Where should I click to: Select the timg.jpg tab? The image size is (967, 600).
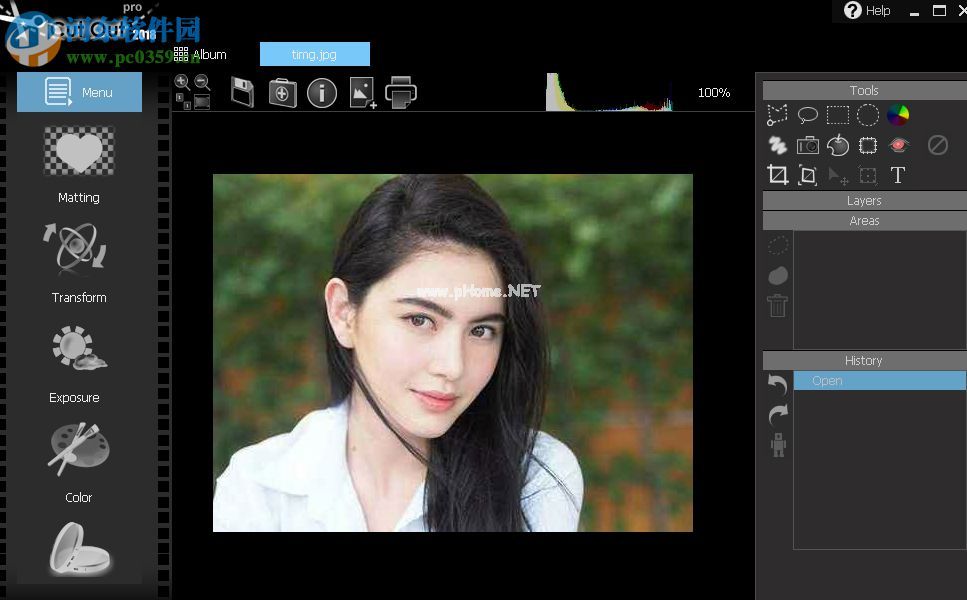tap(314, 54)
